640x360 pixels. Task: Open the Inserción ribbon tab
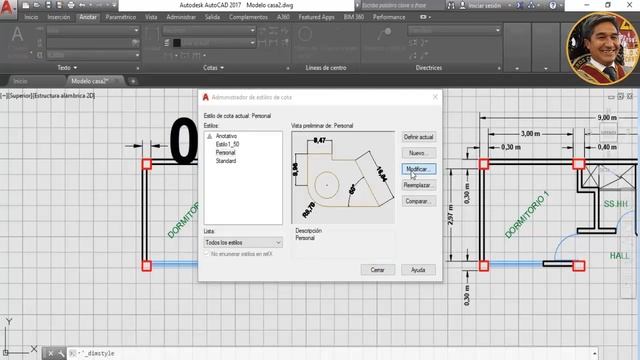pos(59,17)
